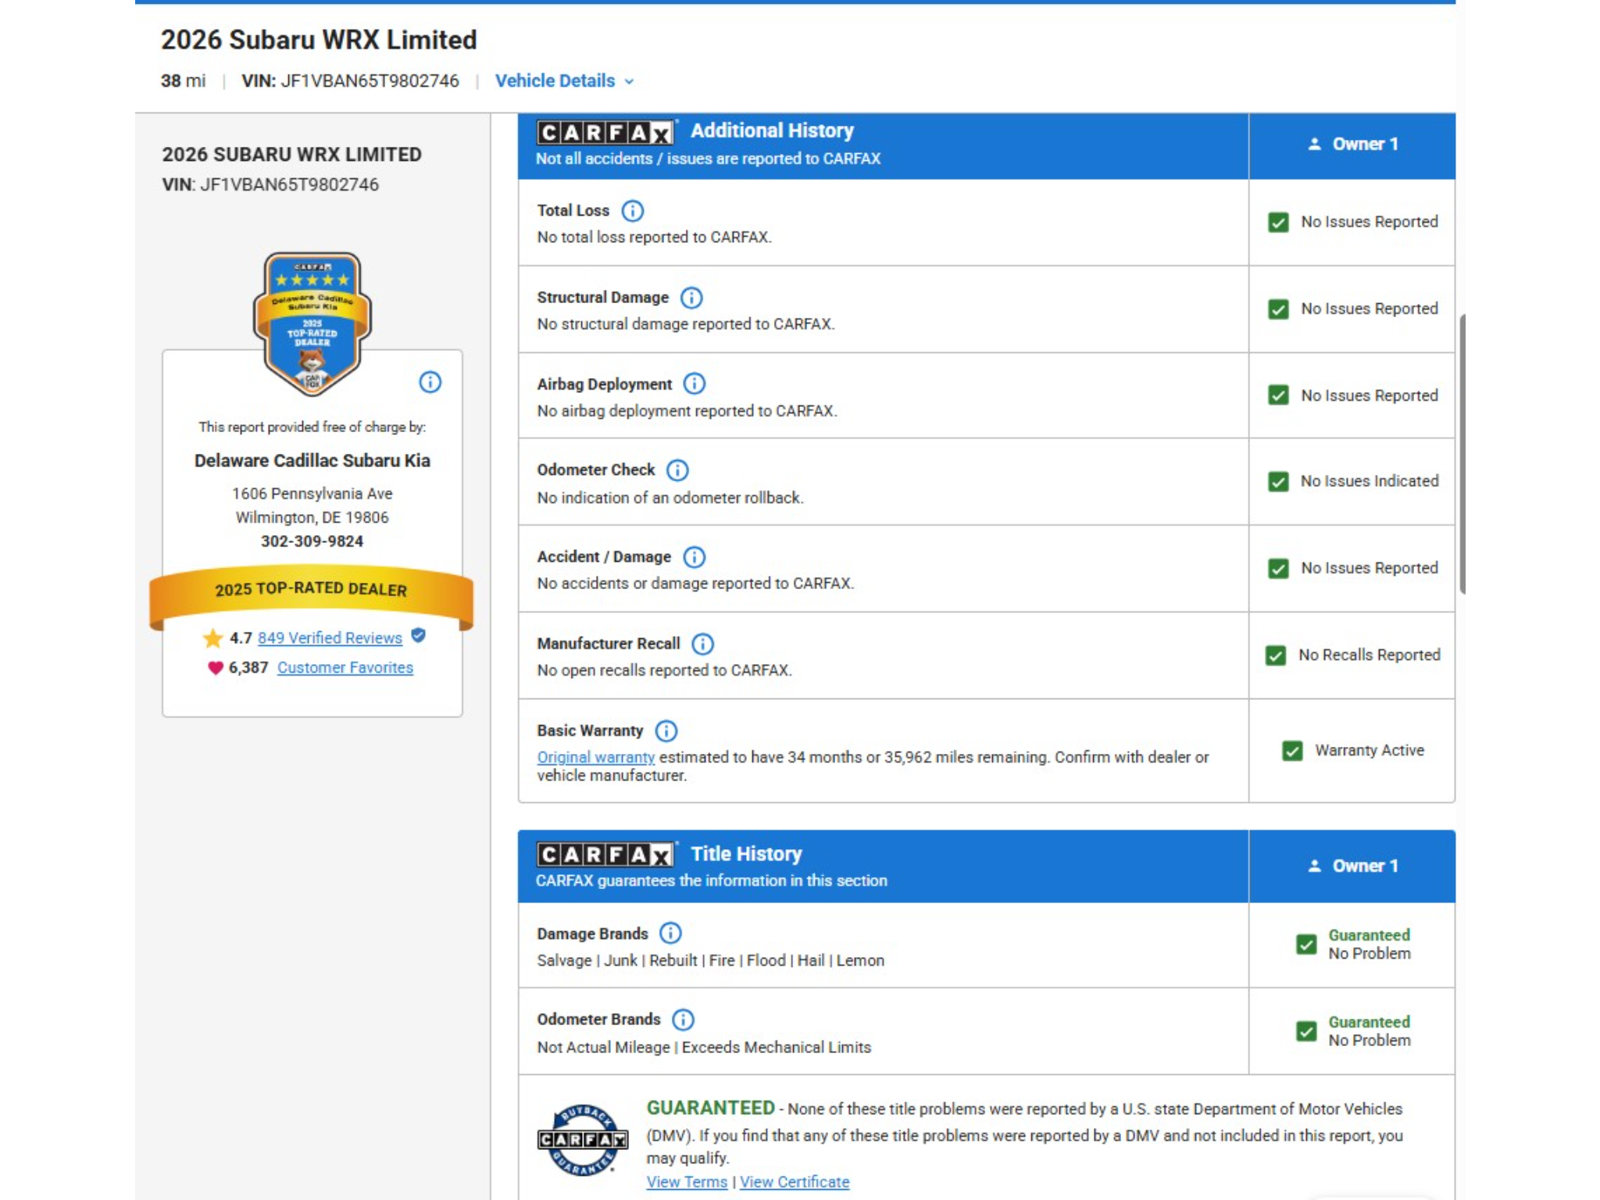Click the Odometer Brands Guaranteed checkmark

click(x=1306, y=1031)
